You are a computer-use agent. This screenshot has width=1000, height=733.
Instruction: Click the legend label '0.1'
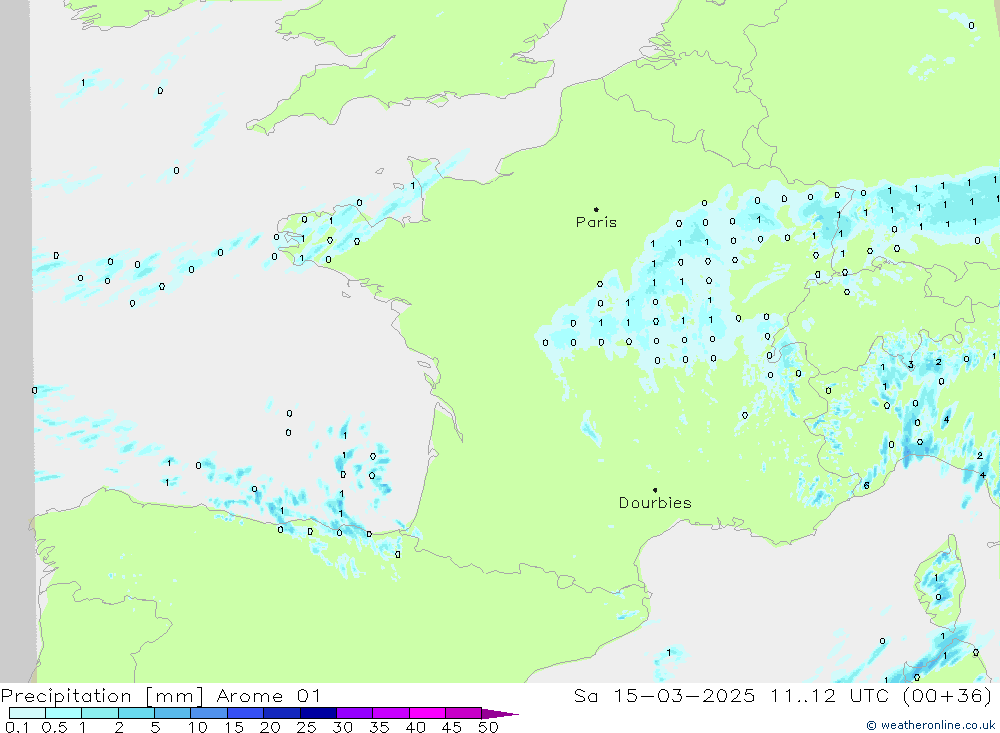[17, 727]
